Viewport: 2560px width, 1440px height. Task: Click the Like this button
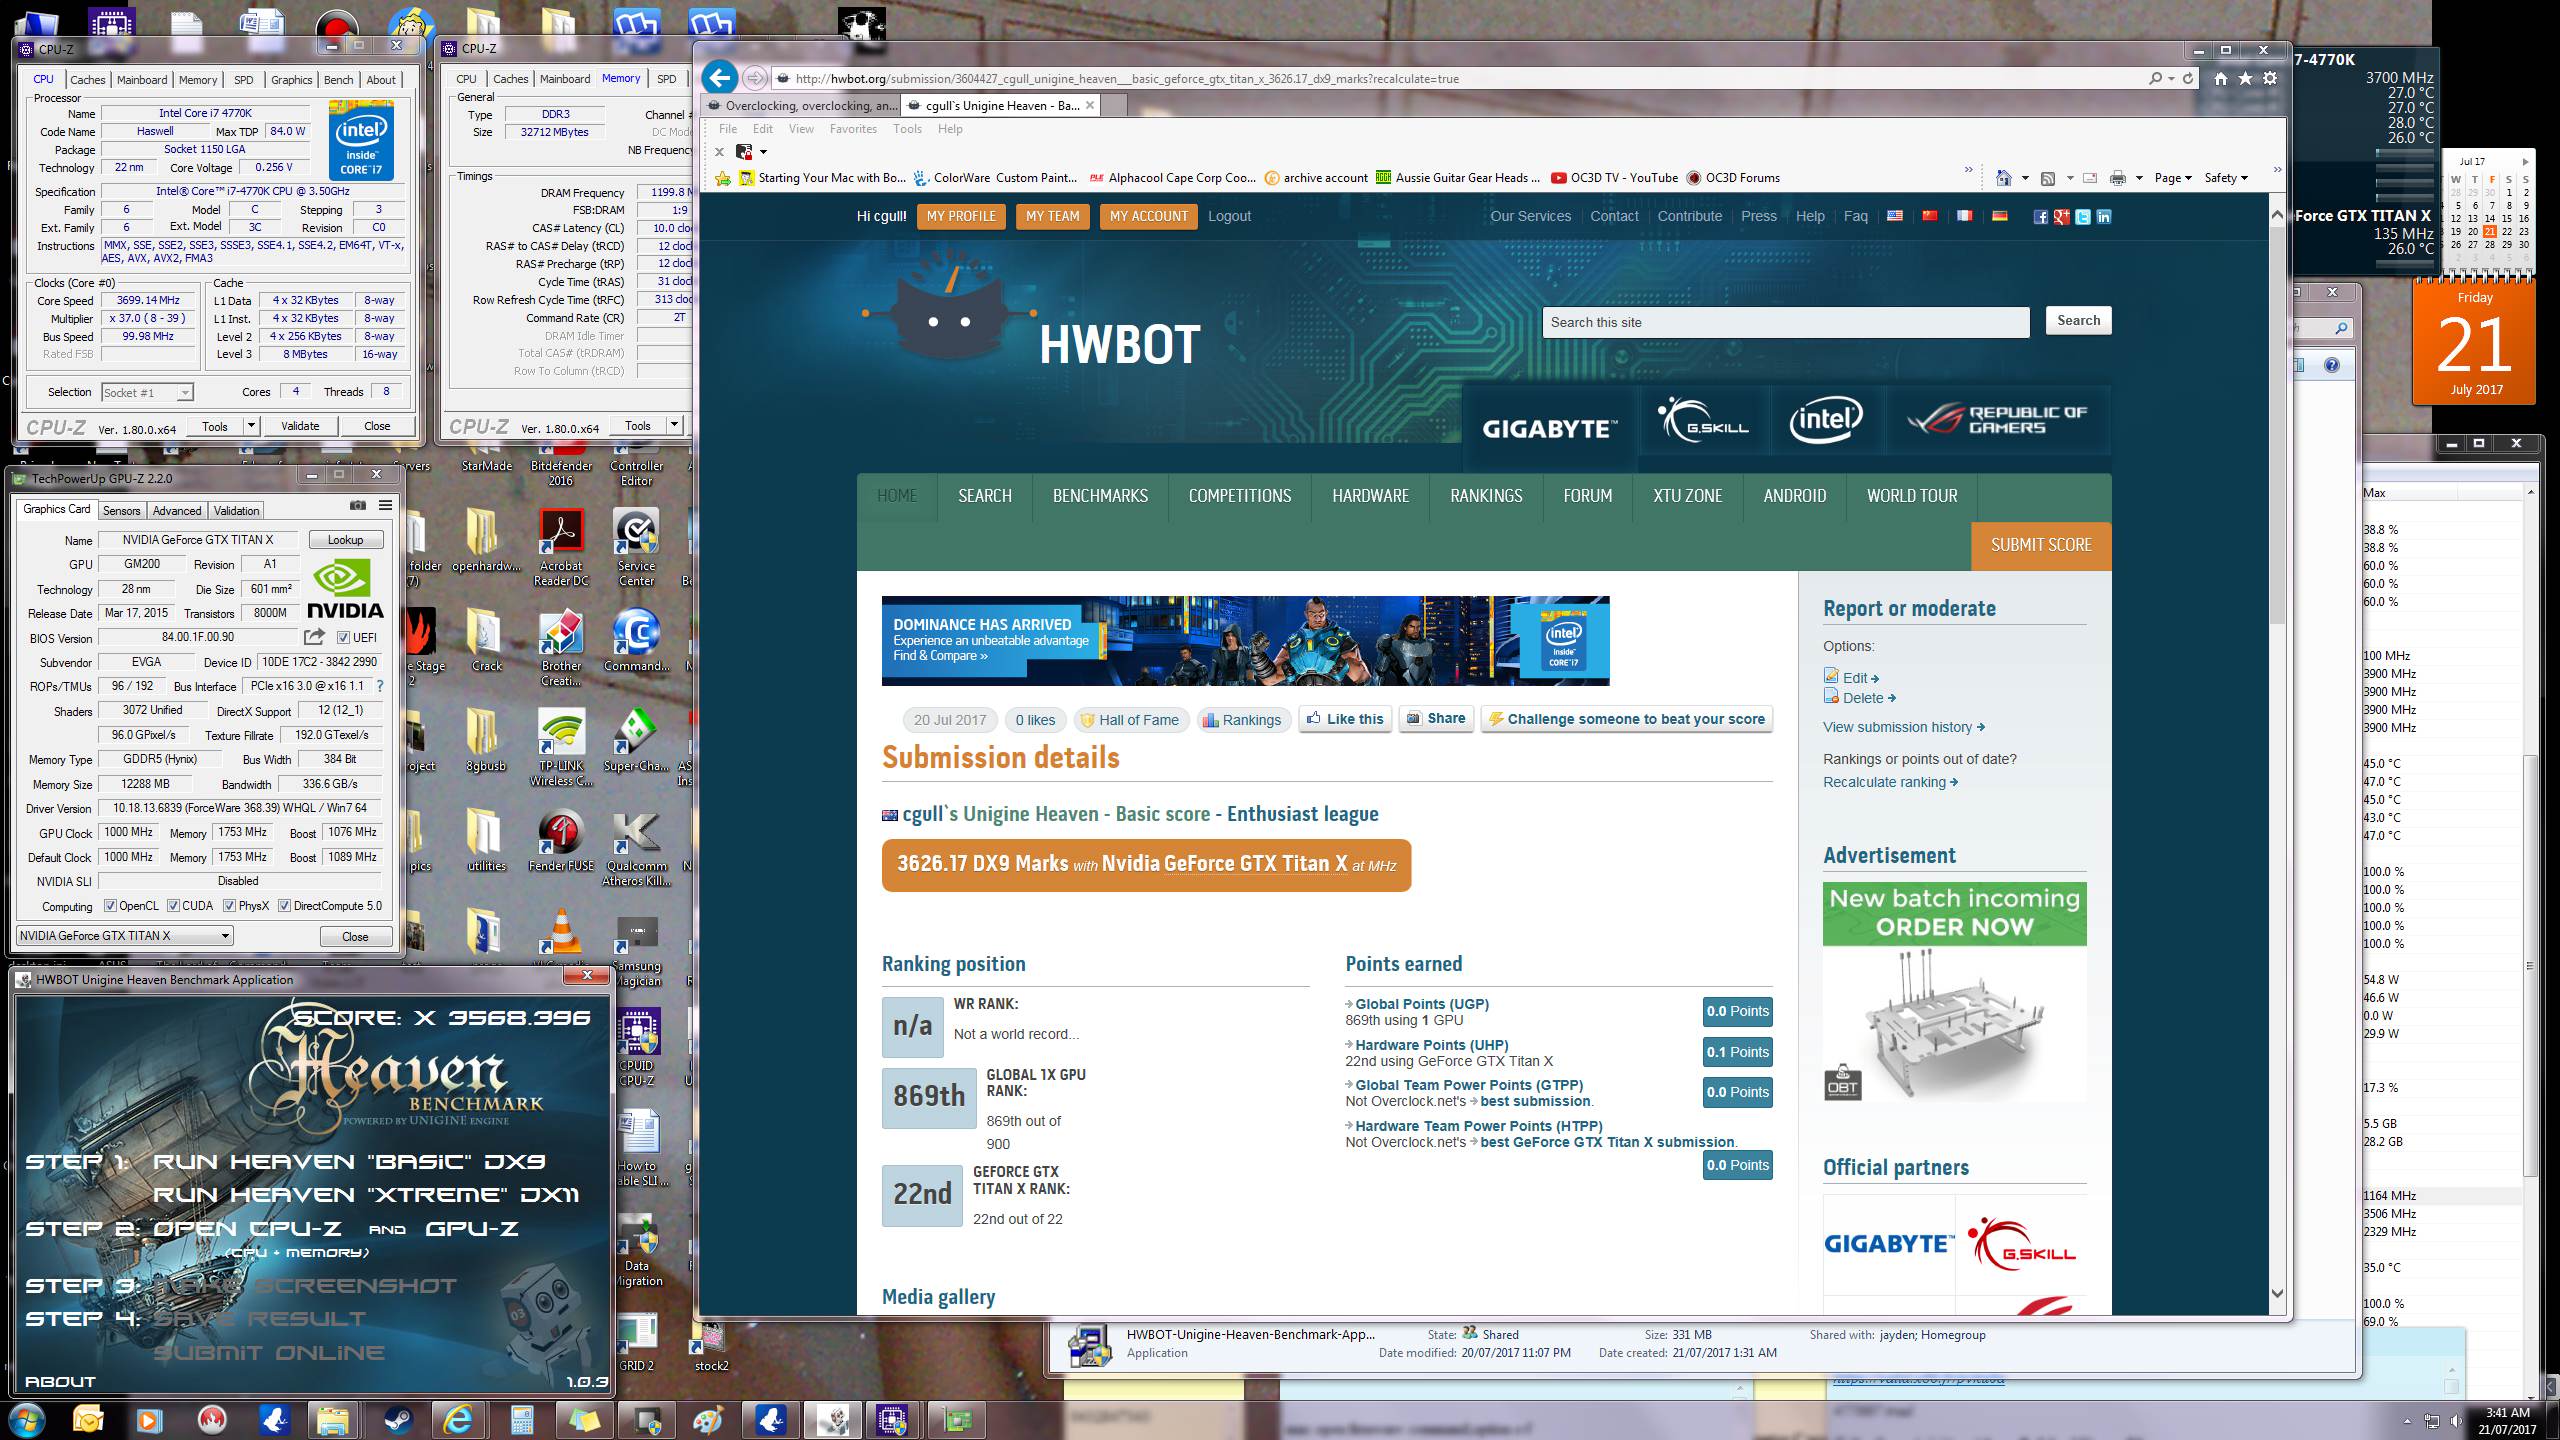(x=1345, y=719)
